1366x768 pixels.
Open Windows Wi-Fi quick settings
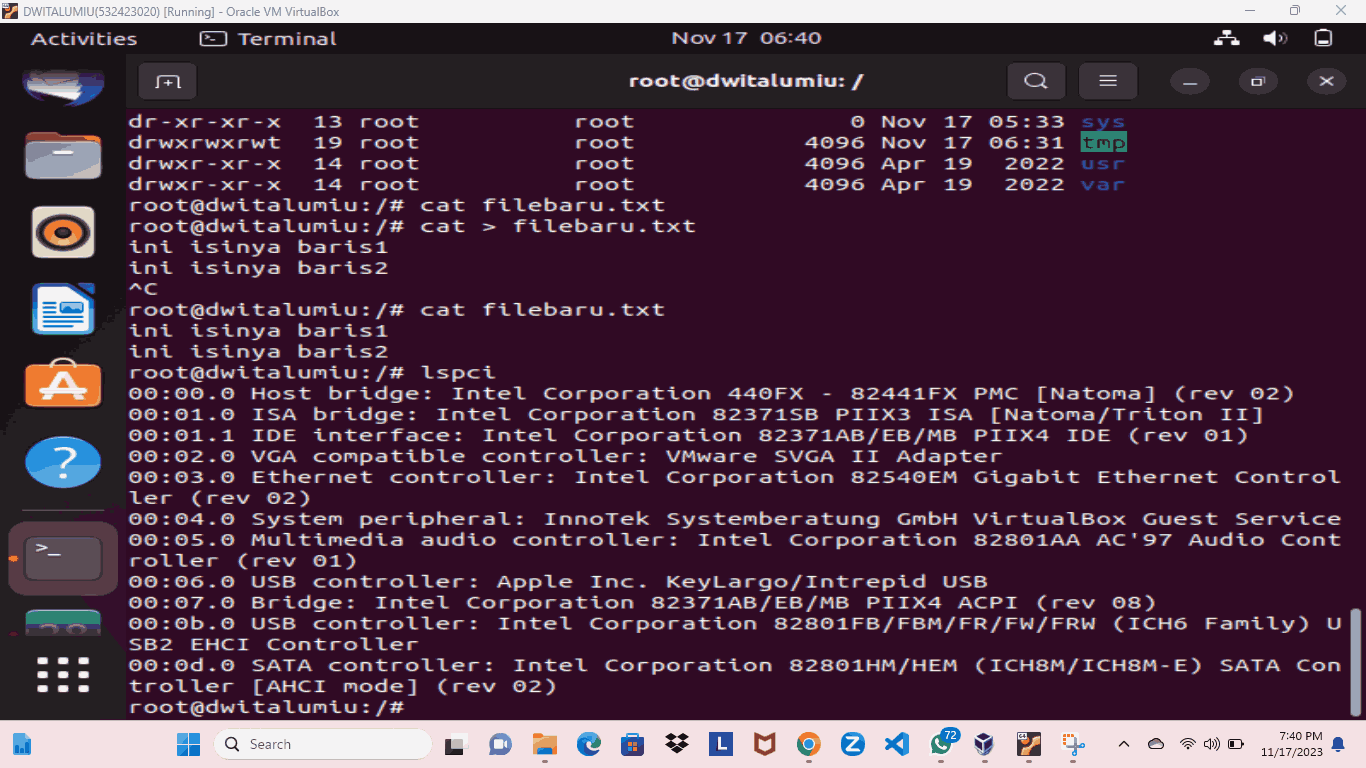tap(1188, 744)
